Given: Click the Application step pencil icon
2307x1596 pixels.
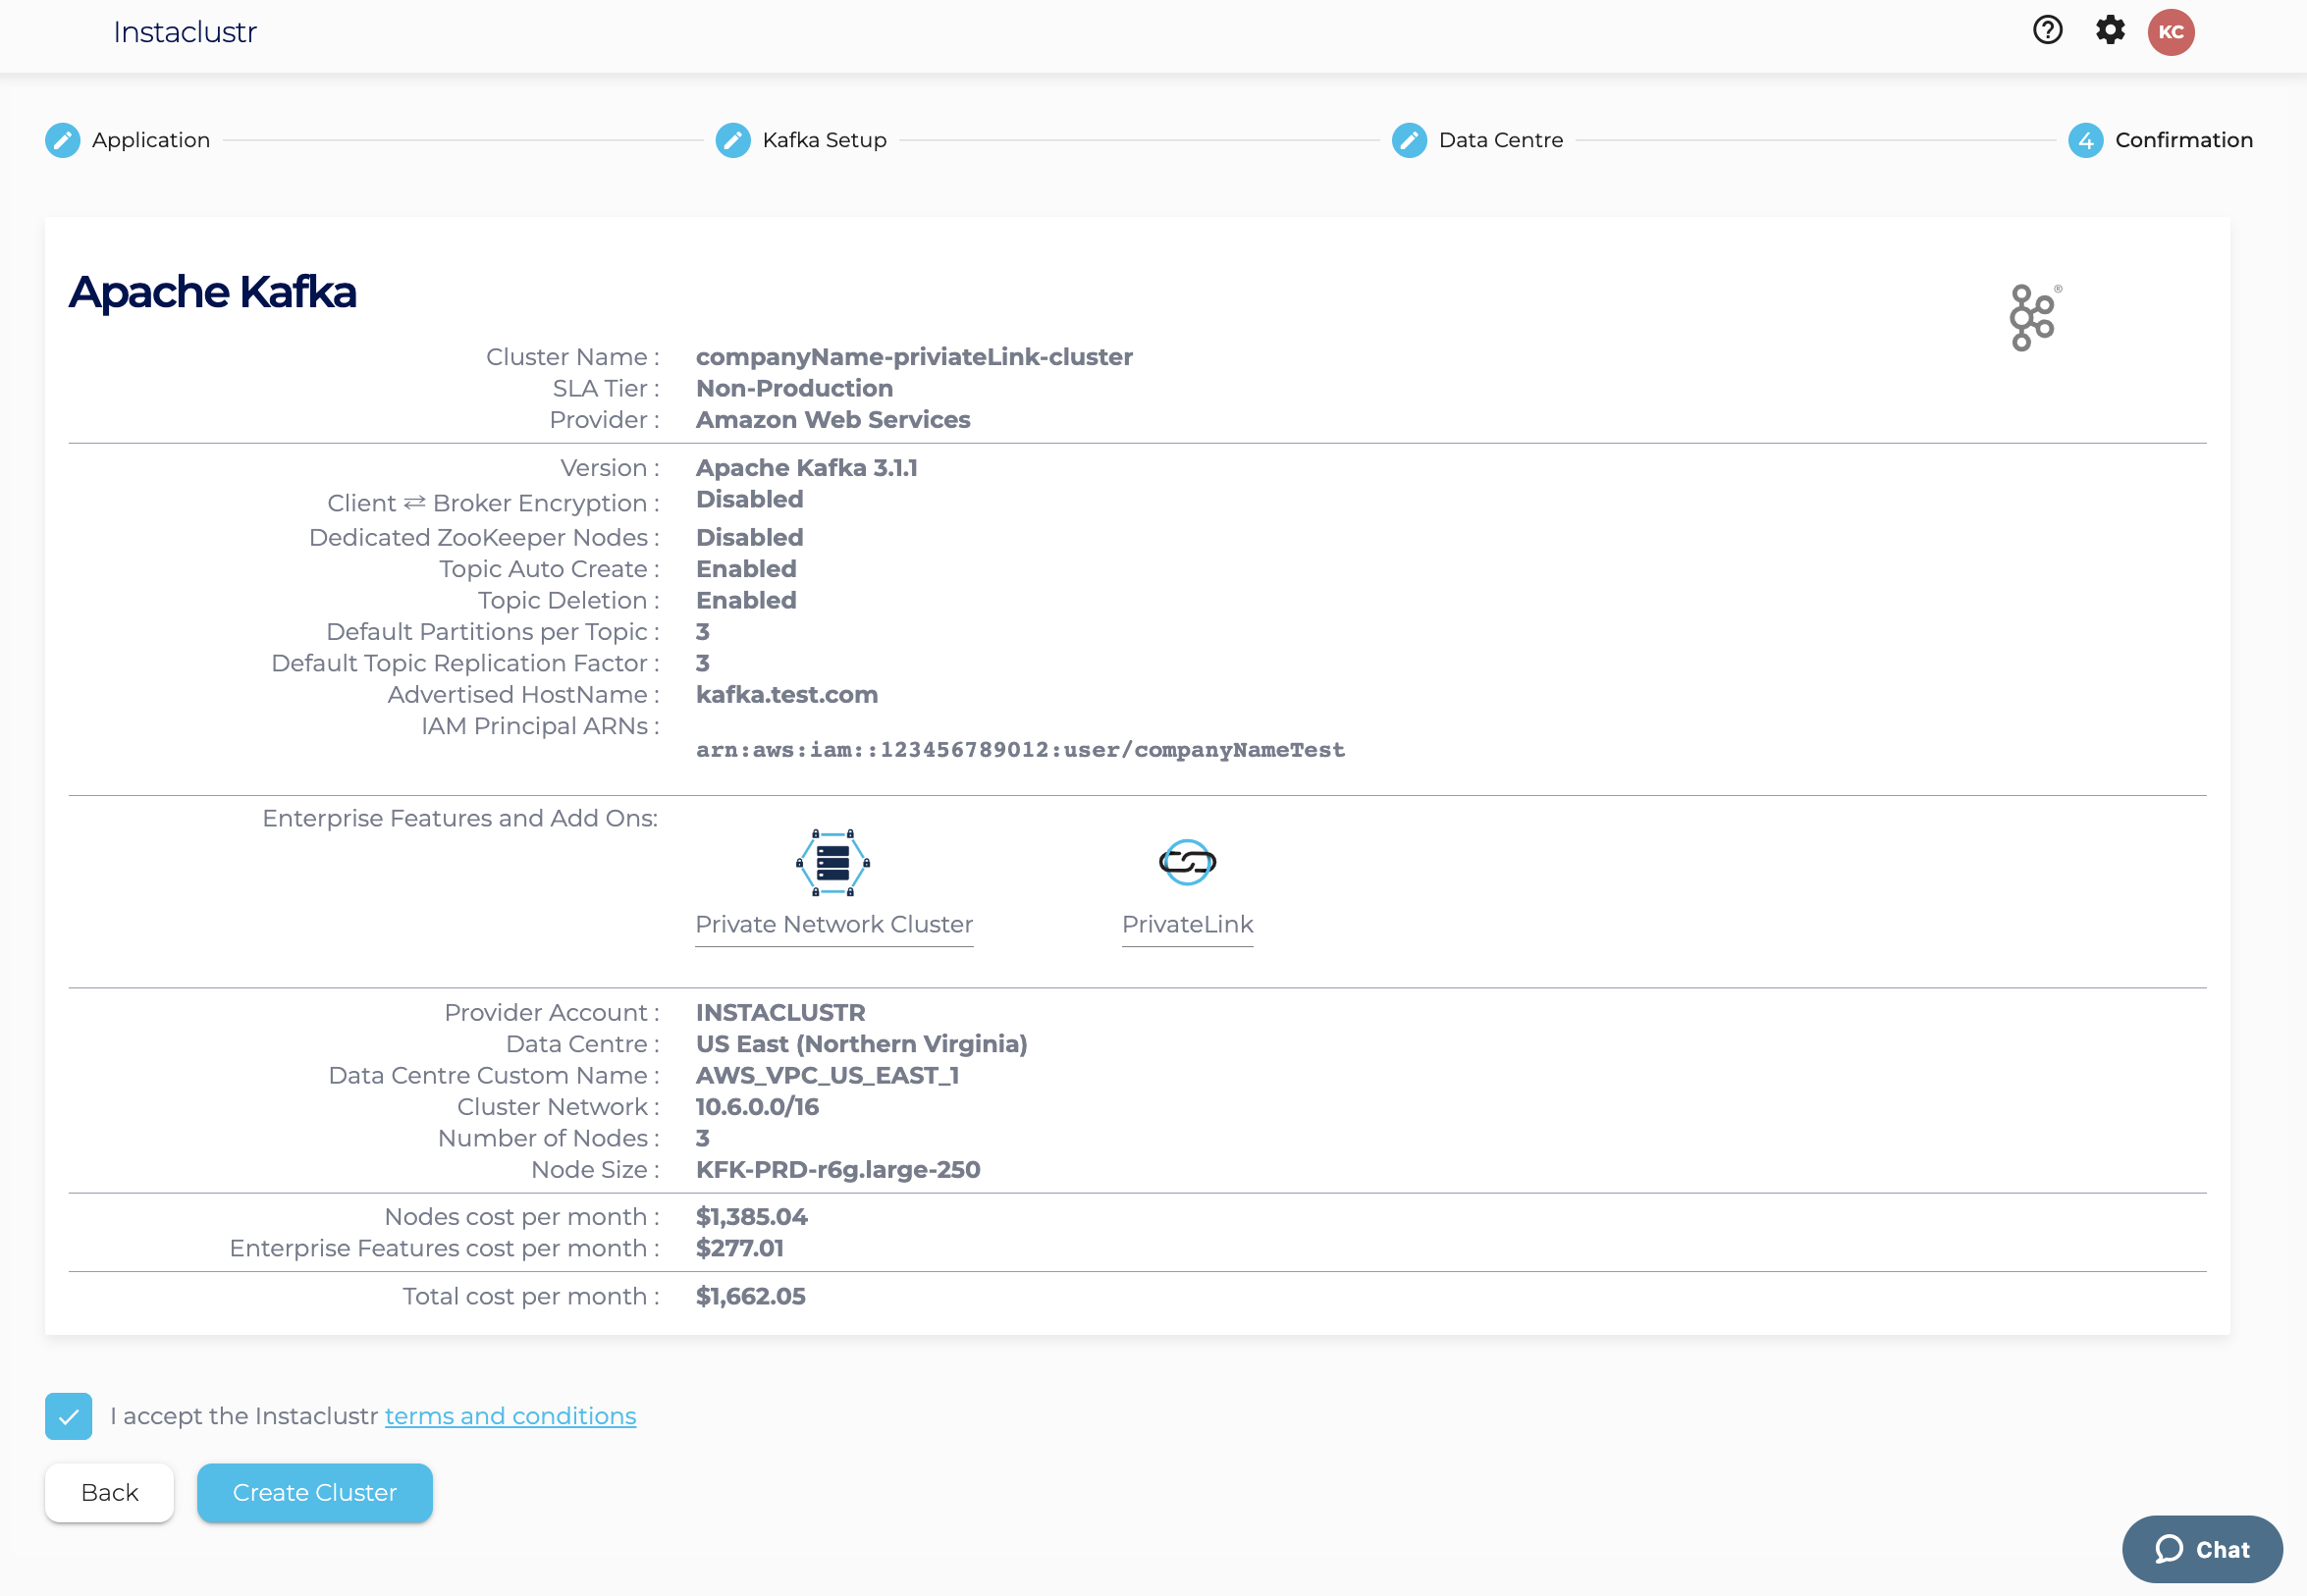Looking at the screenshot, I should click(x=62, y=140).
